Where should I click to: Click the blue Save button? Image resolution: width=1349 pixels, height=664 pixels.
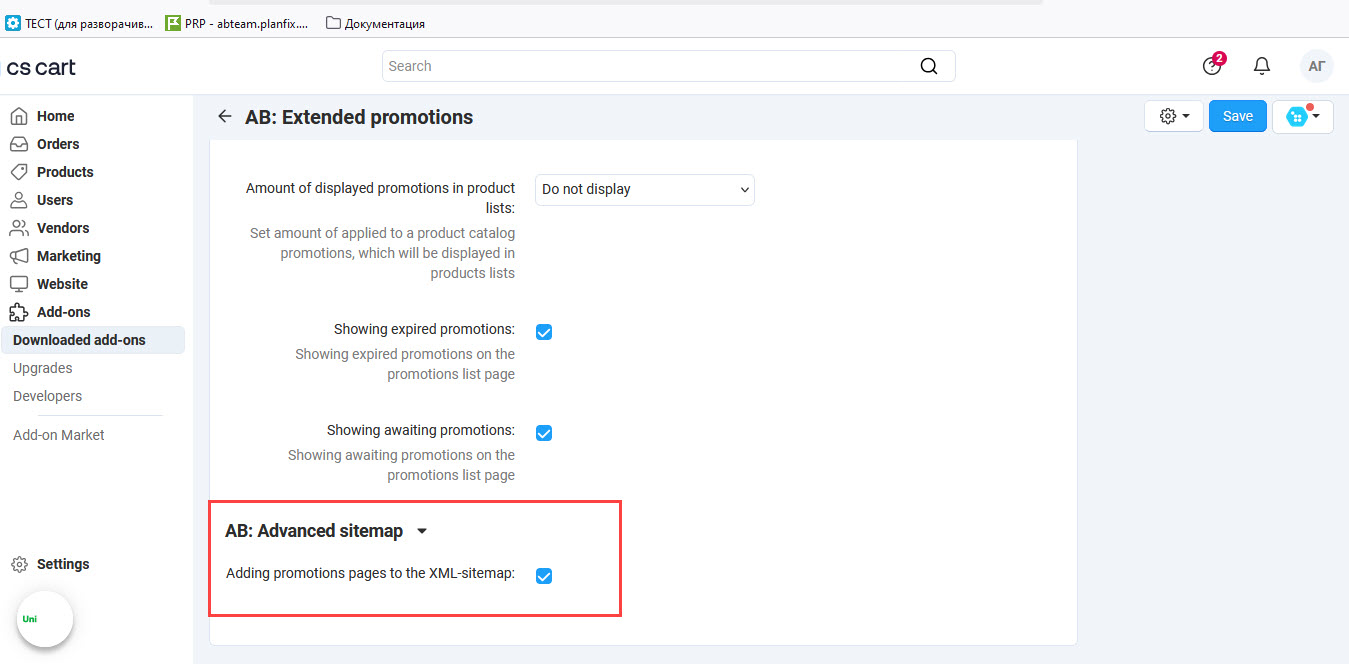pyautogui.click(x=1237, y=116)
